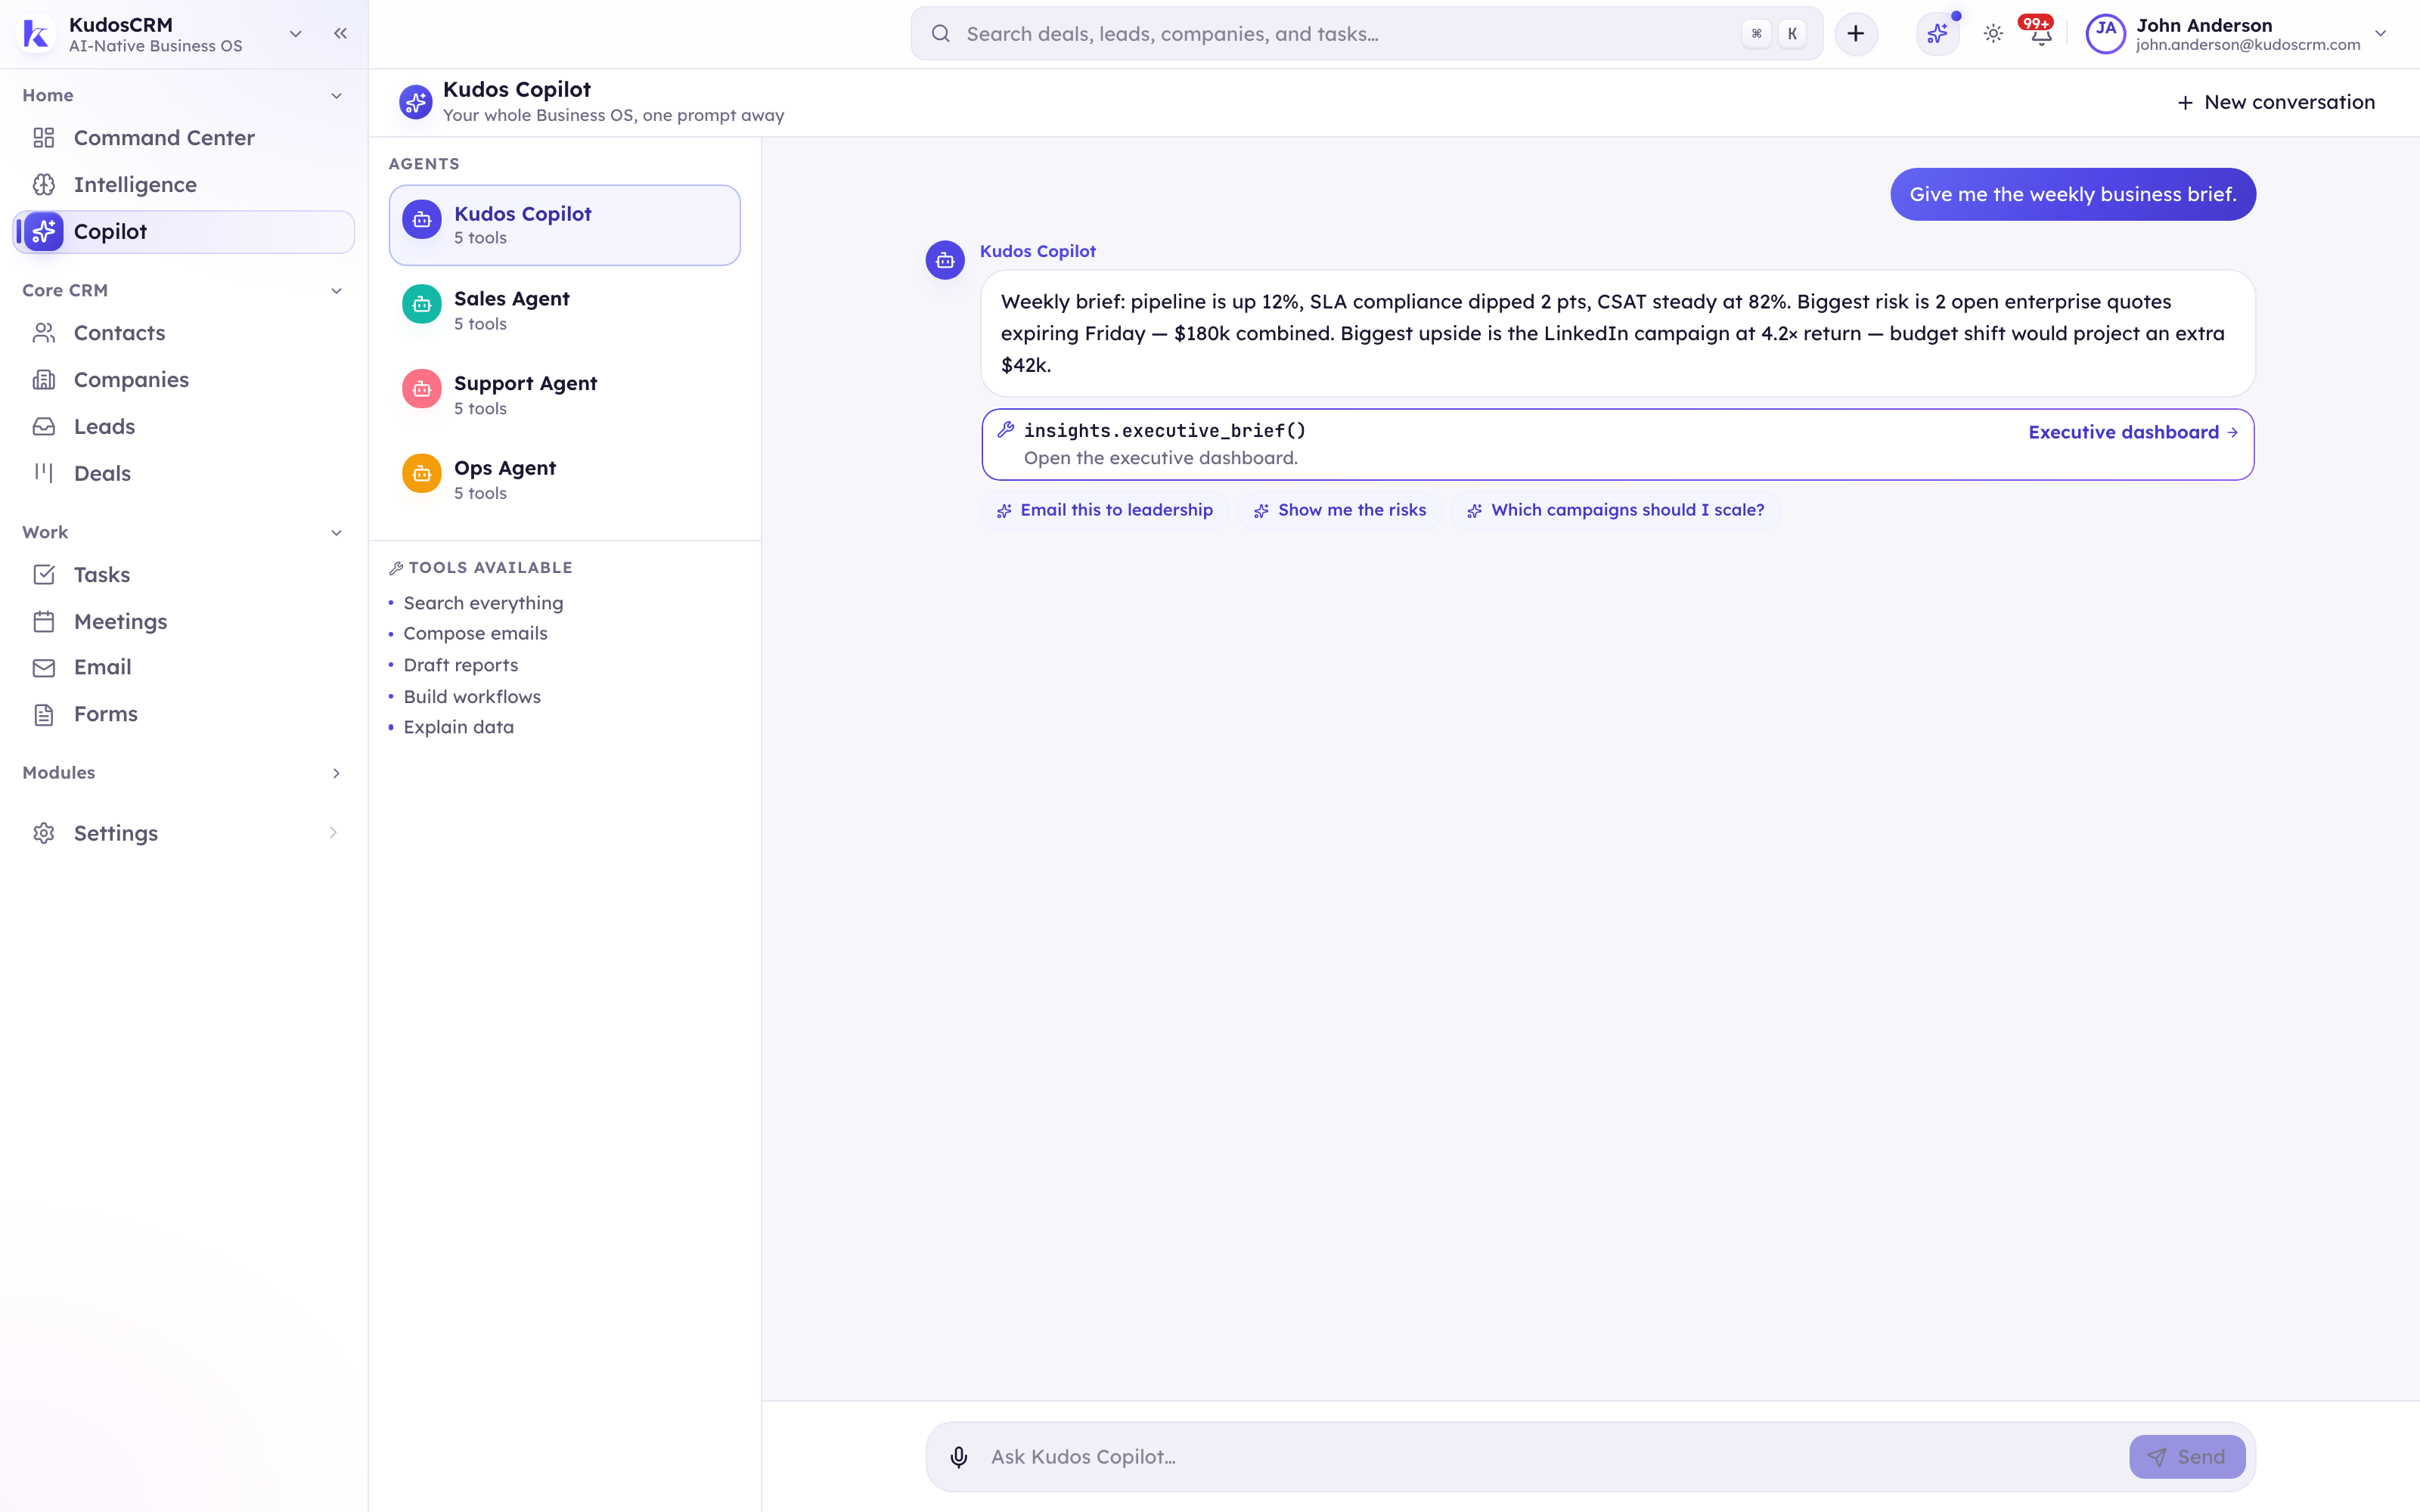The image size is (2420, 1512).
Task: Expand the Modules section
Action: point(336,773)
